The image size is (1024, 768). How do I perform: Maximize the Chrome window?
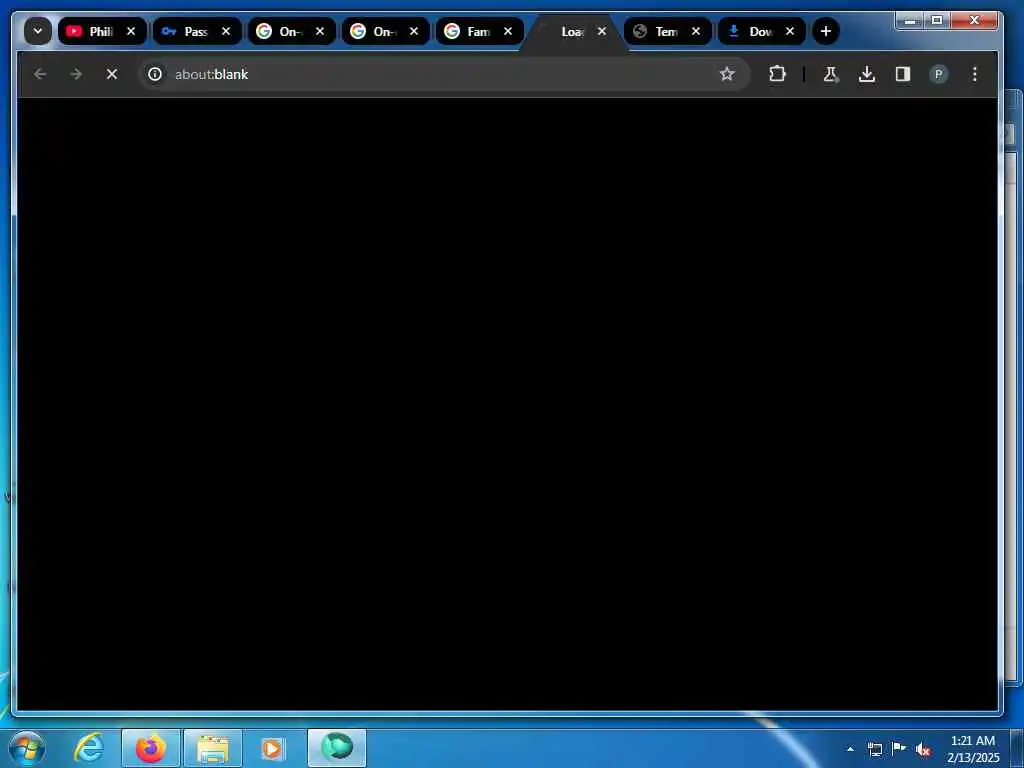(x=936, y=20)
